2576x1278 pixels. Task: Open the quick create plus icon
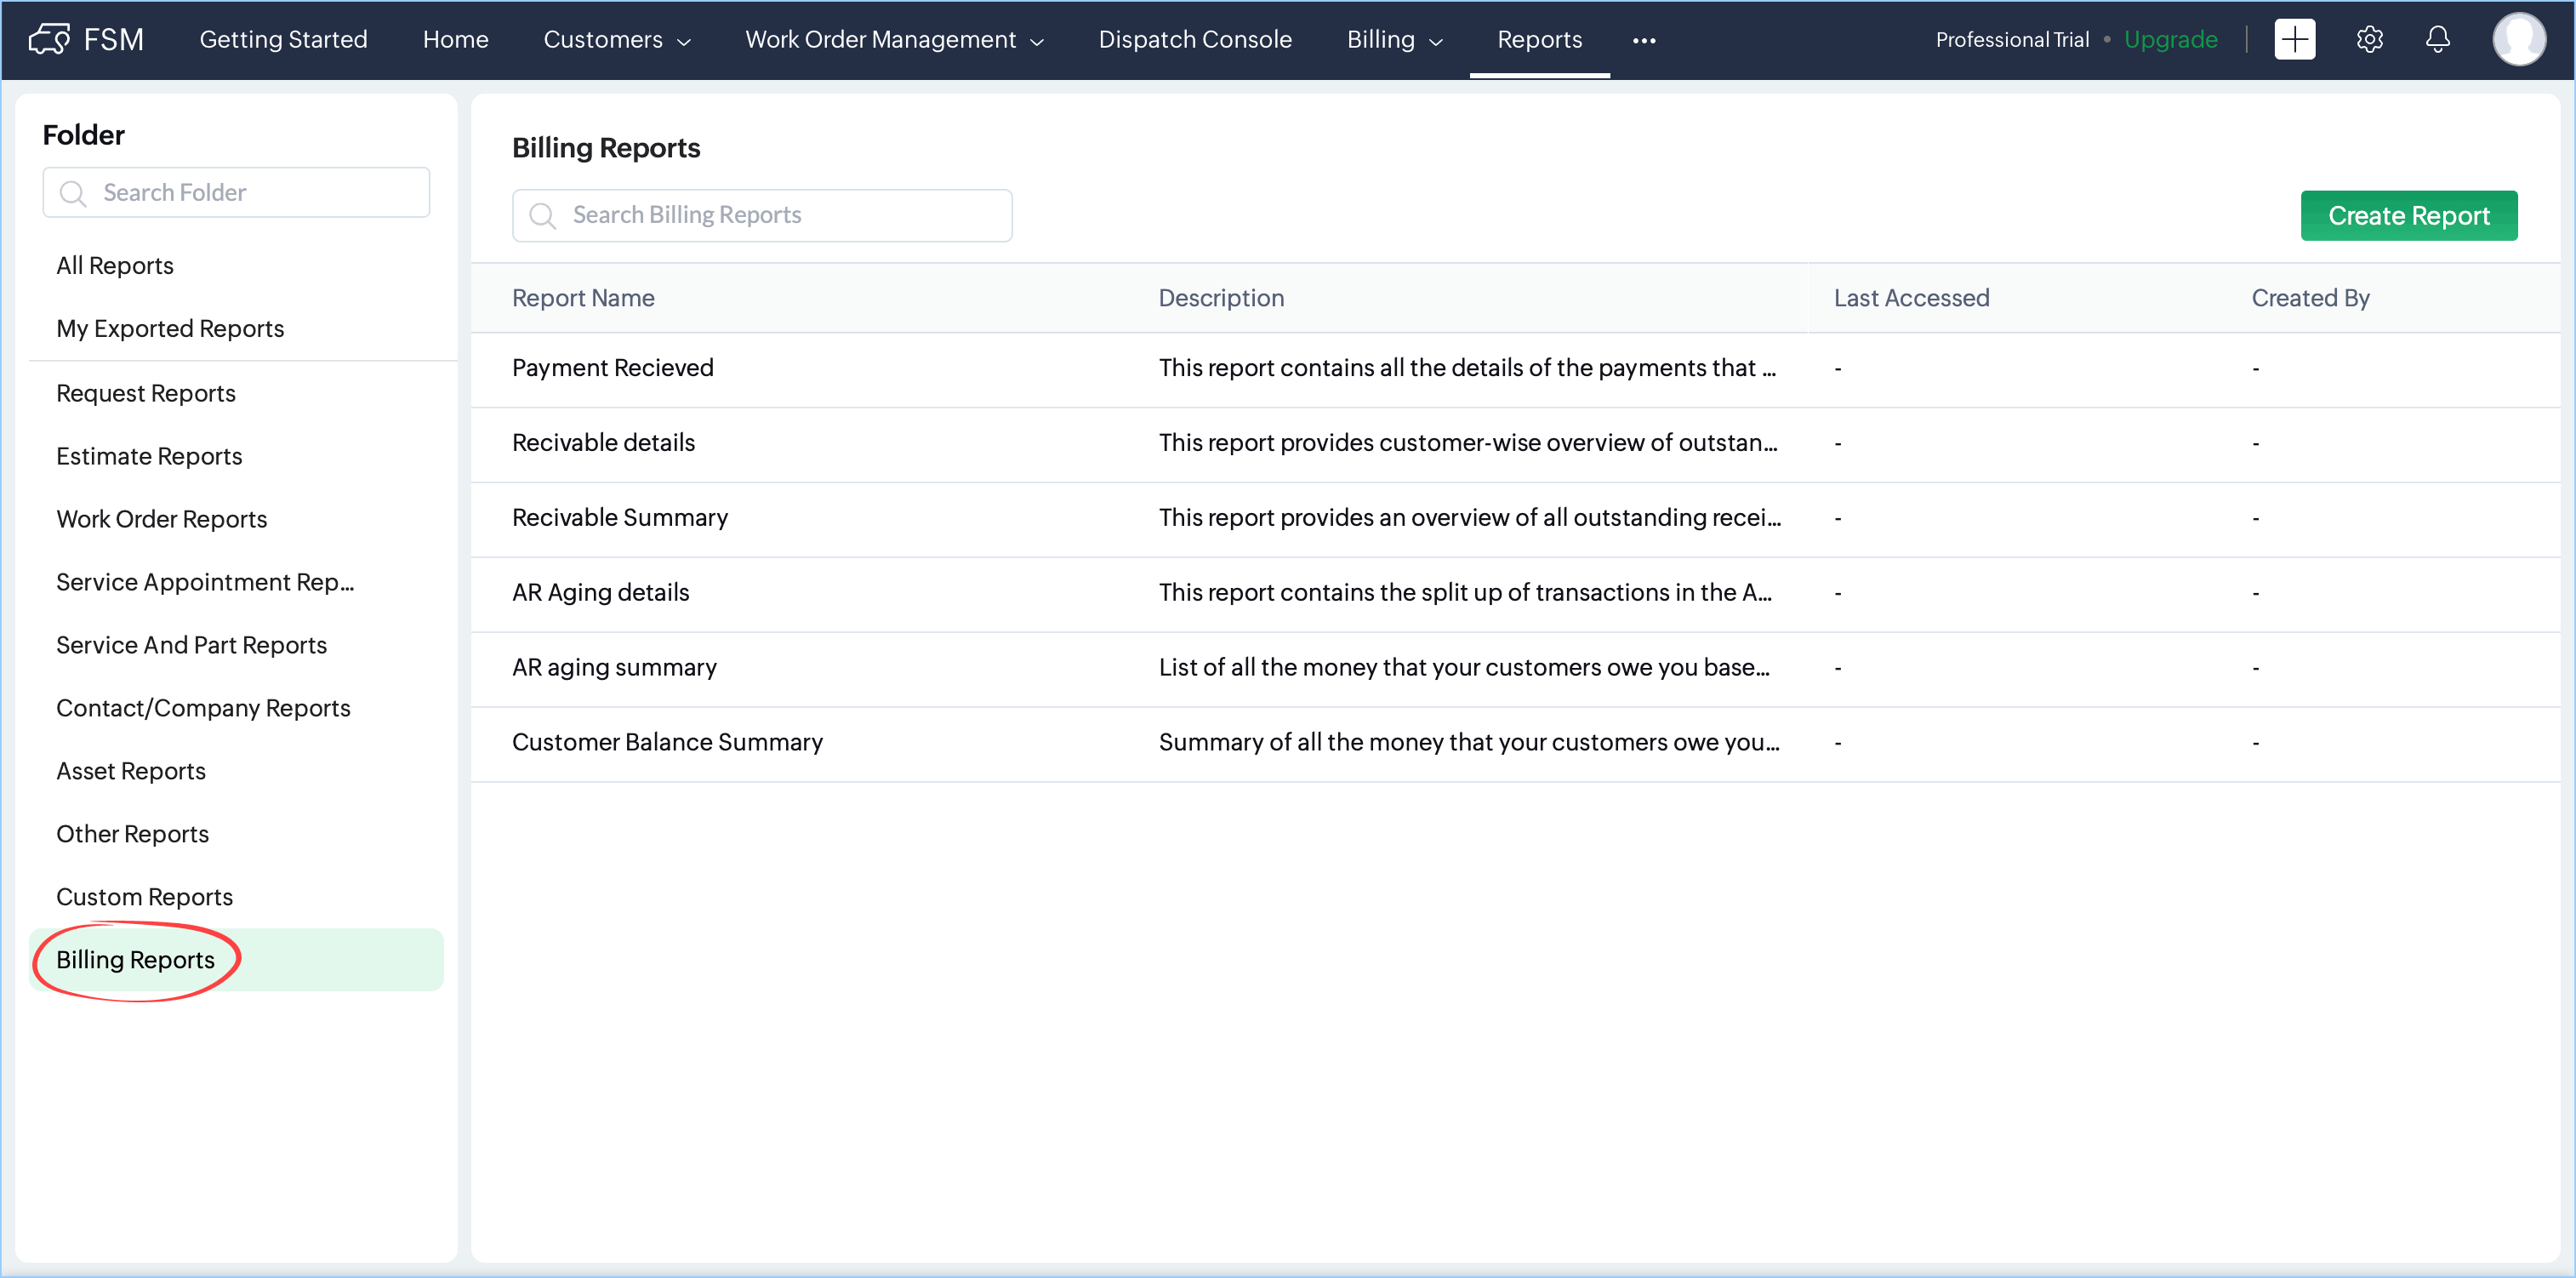(x=2294, y=39)
